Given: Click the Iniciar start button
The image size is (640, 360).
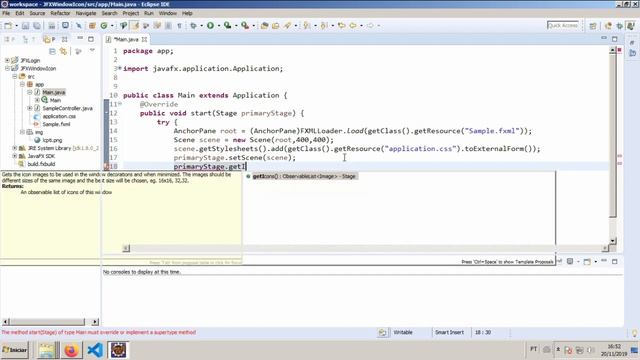Looking at the screenshot, I should [15, 350].
